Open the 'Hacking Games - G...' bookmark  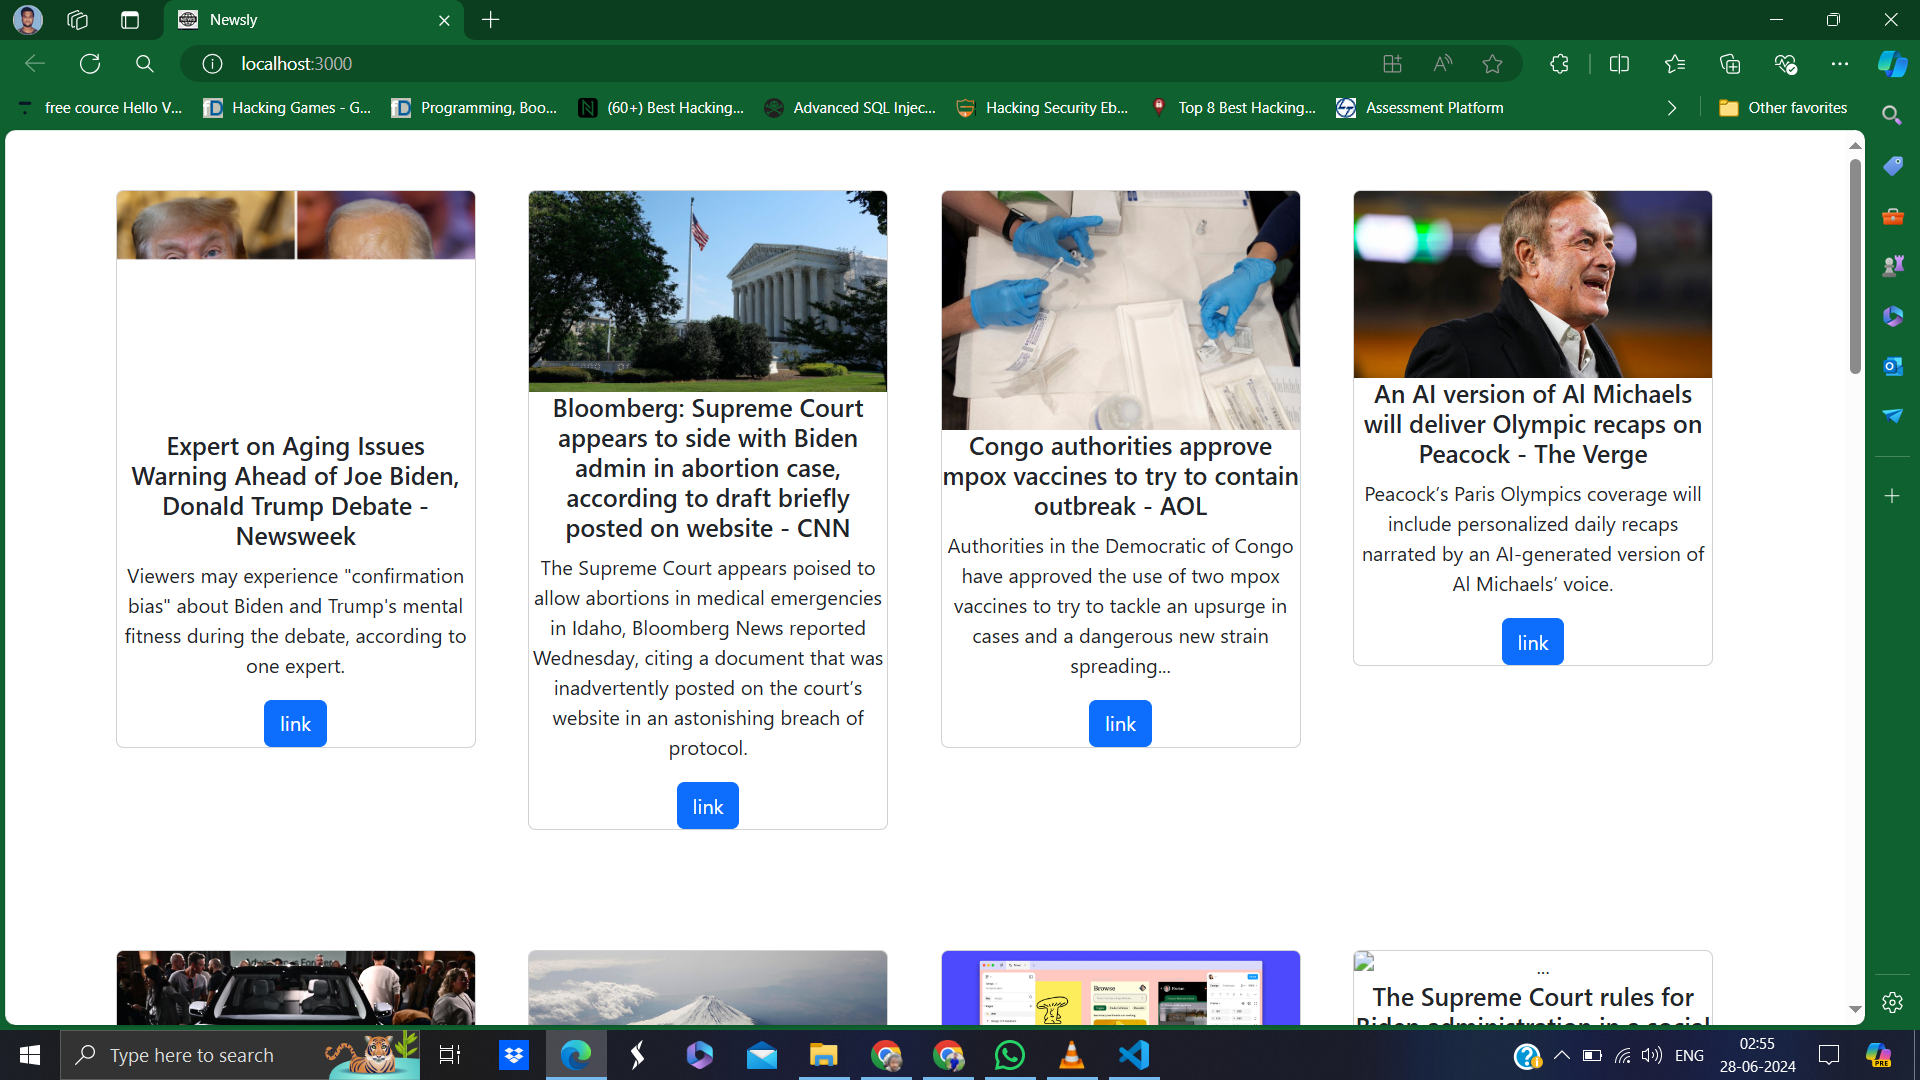(287, 108)
